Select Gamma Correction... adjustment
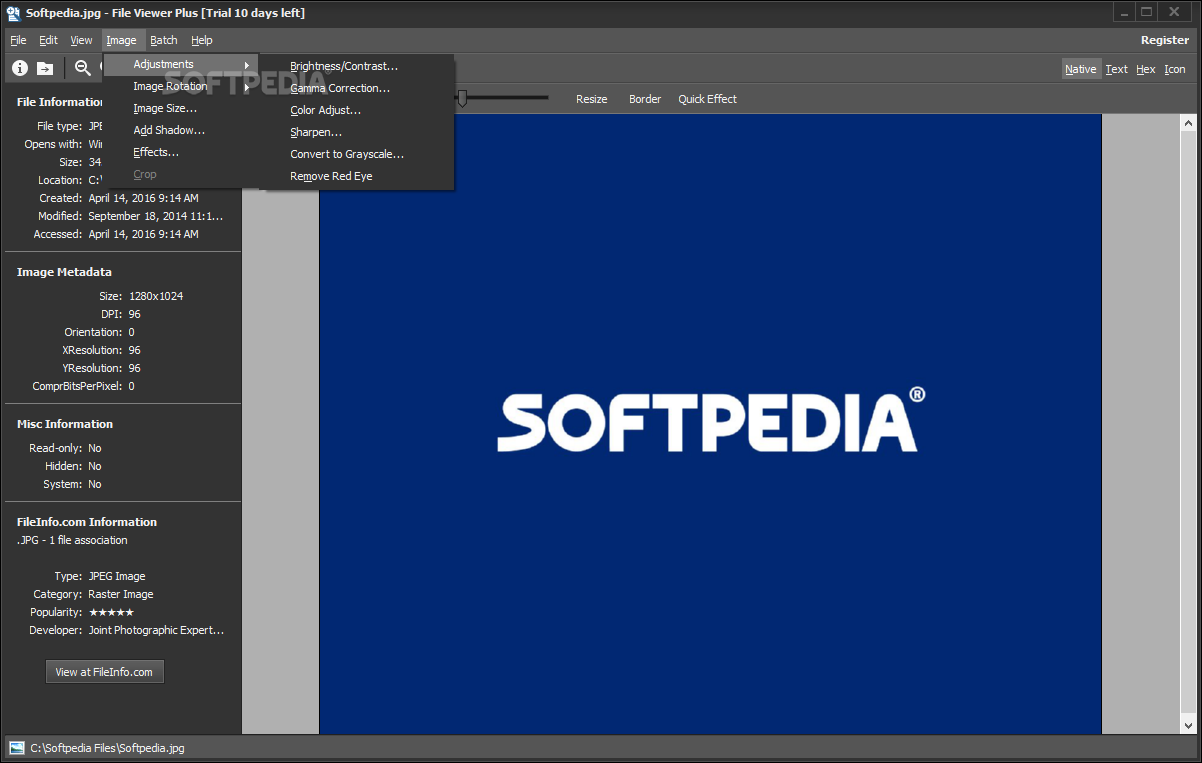 coord(358,88)
